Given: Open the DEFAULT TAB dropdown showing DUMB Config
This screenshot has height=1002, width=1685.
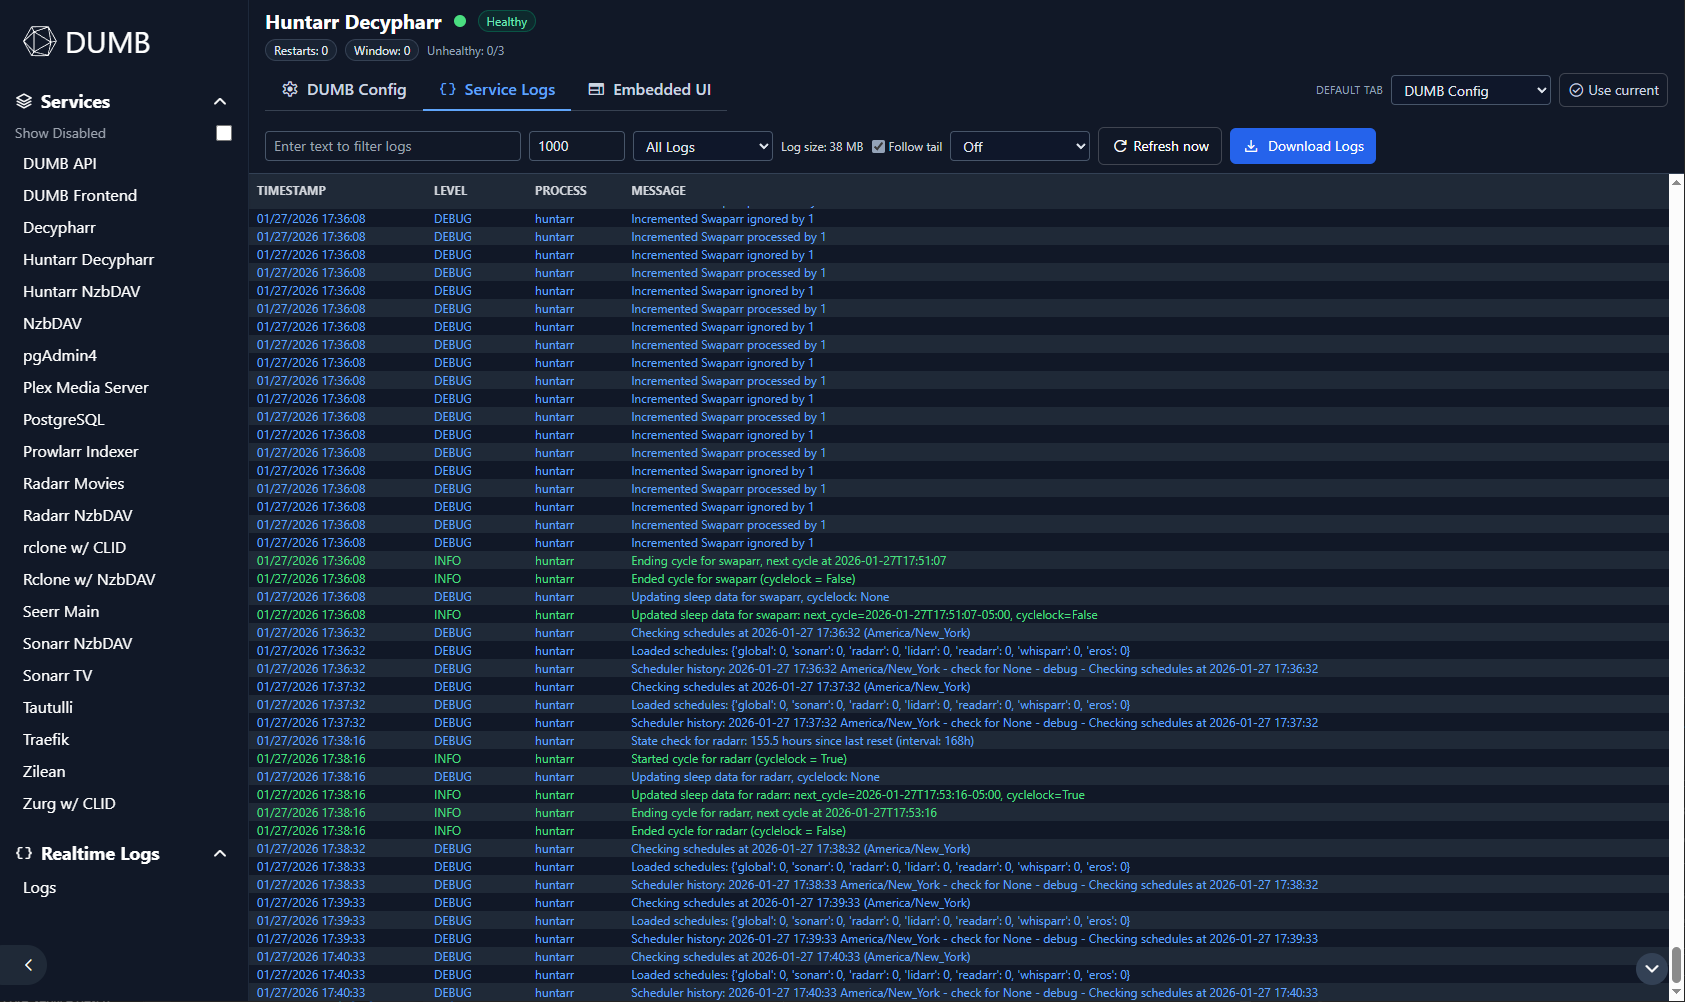Looking at the screenshot, I should tap(1470, 89).
